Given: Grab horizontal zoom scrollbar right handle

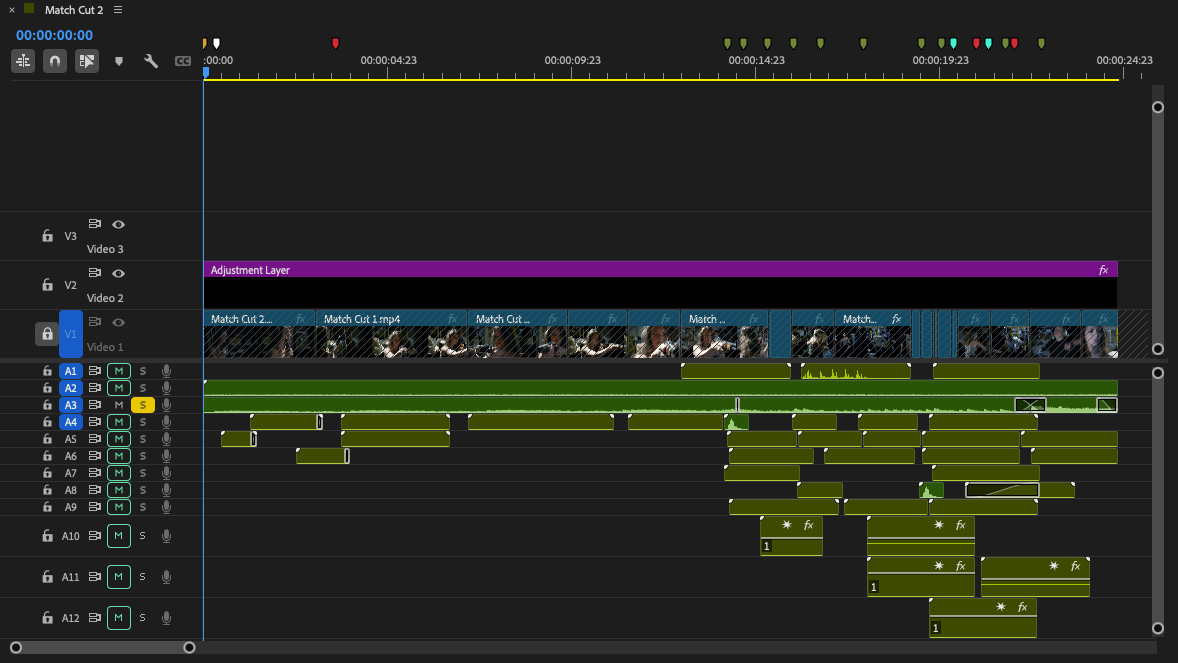Looking at the screenshot, I should (x=189, y=647).
